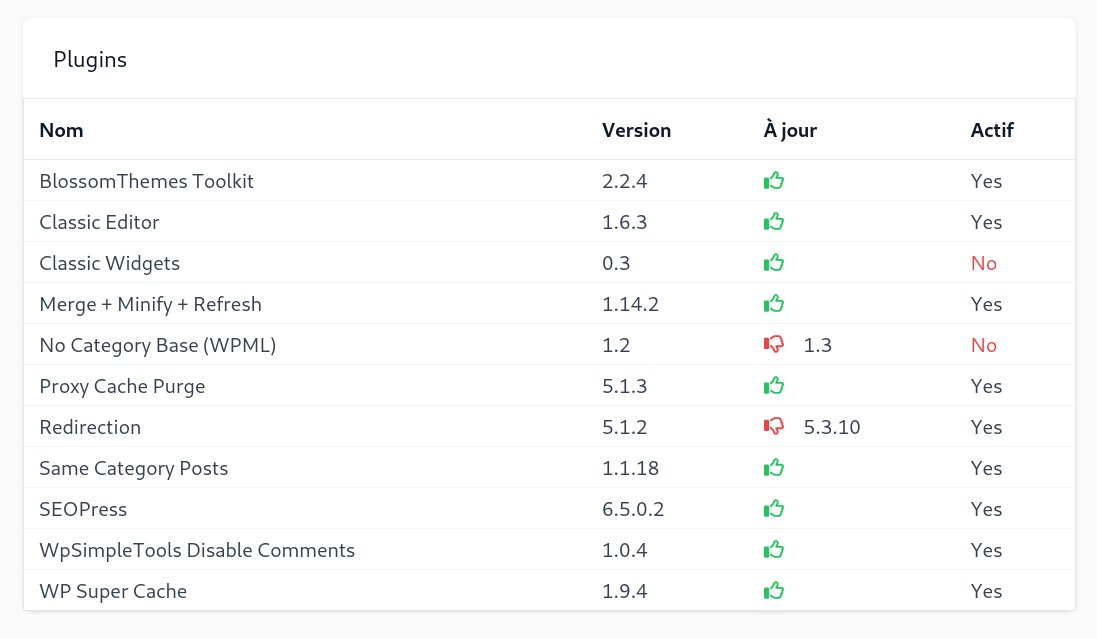Screen dimensions: 1097x638
Task: Click Yes status for Redirection
Action: 986,427
